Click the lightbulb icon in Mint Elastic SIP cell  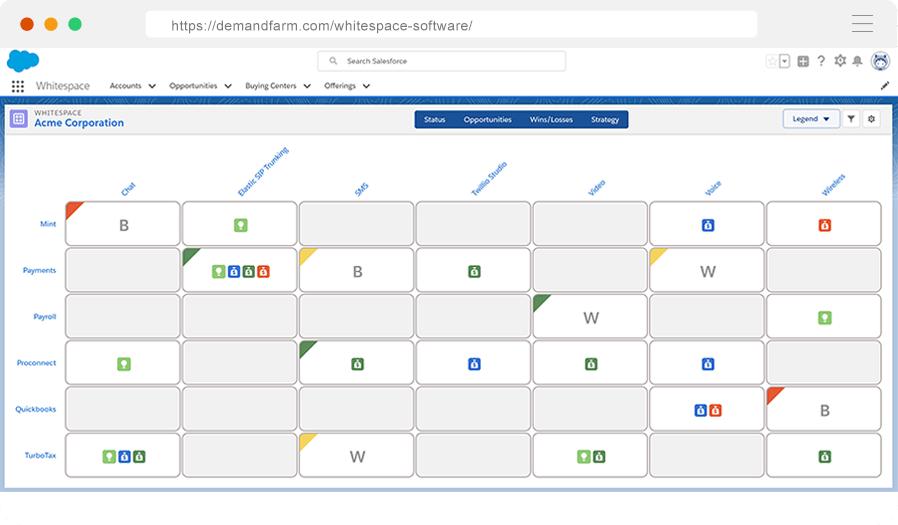(241, 225)
